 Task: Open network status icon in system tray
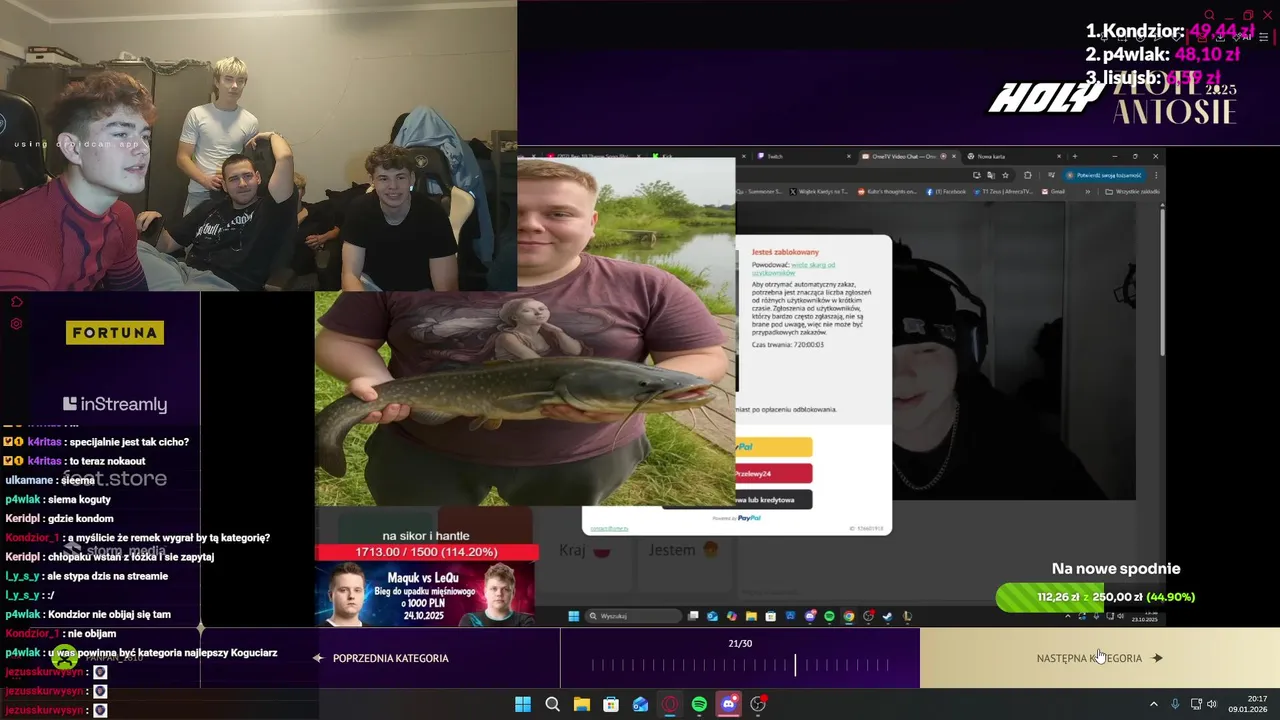click(x=1194, y=704)
